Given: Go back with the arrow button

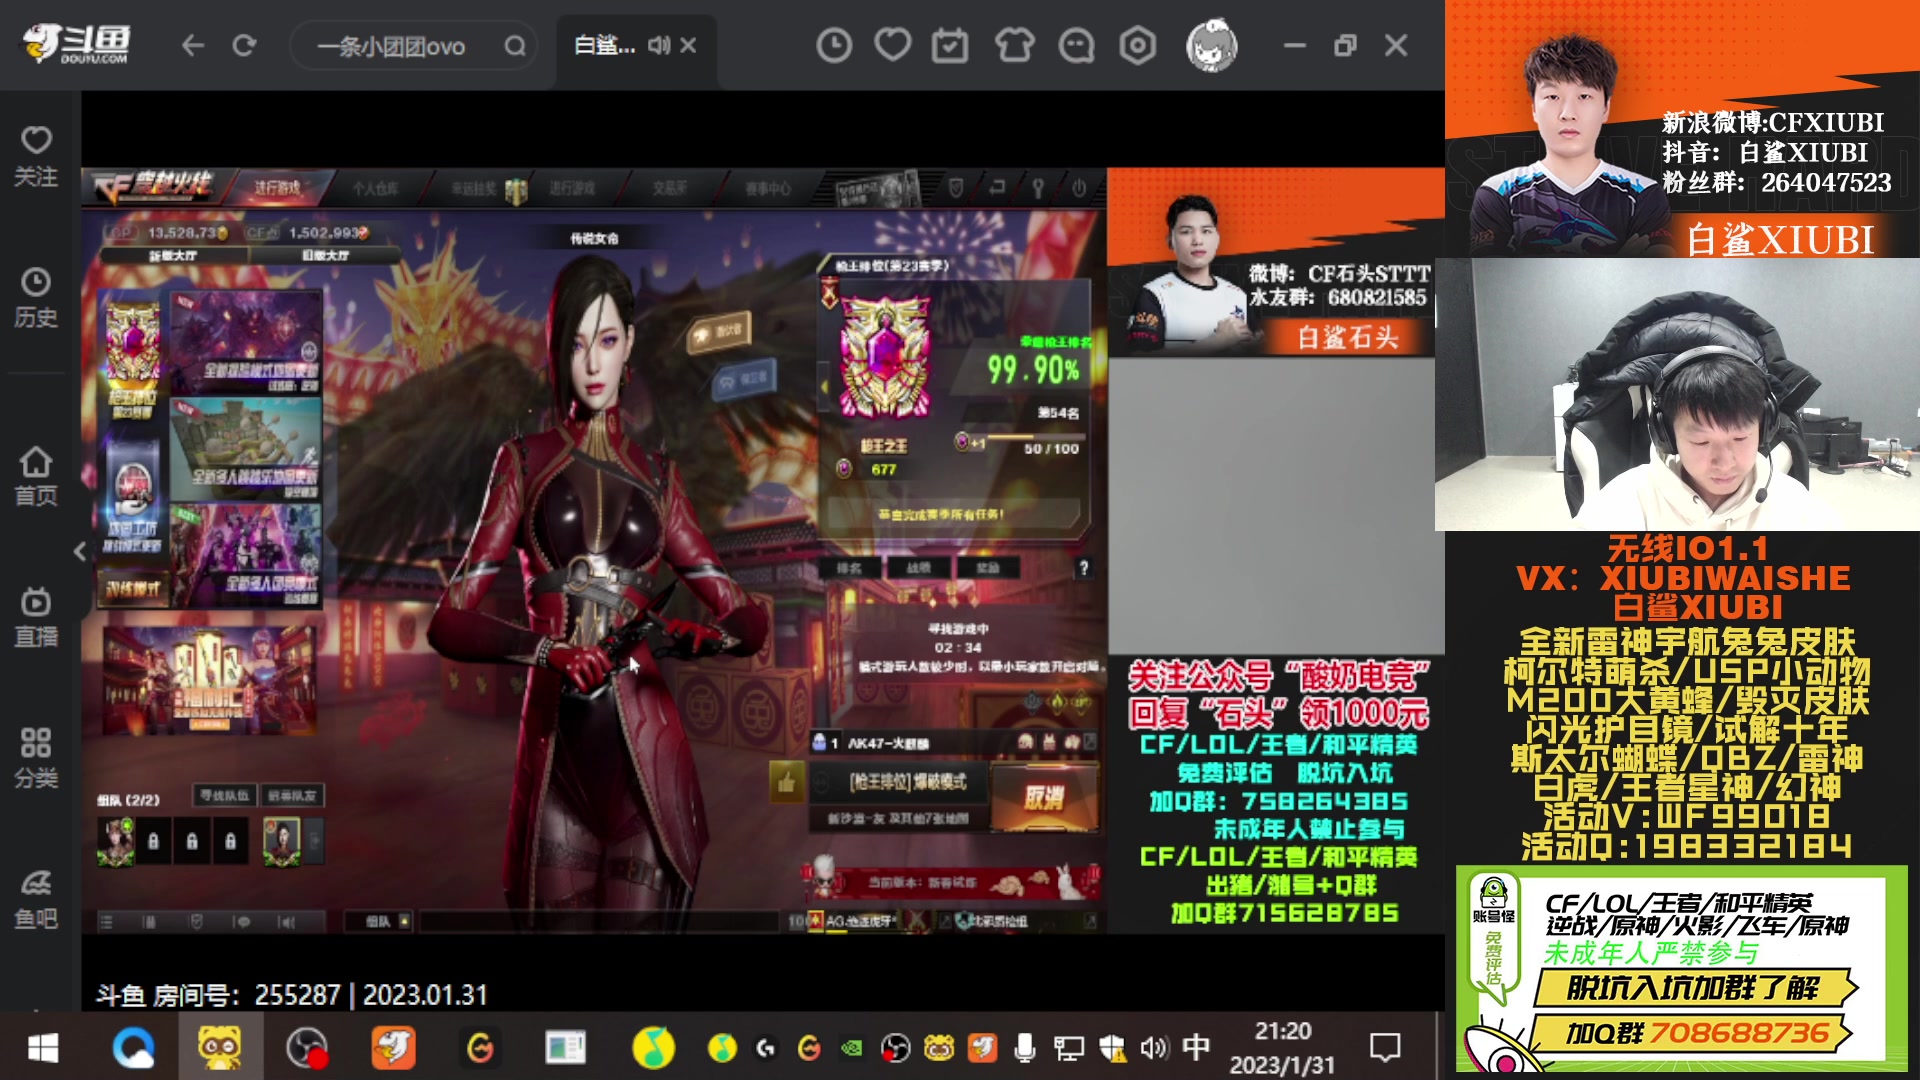Looking at the screenshot, I should (193, 45).
